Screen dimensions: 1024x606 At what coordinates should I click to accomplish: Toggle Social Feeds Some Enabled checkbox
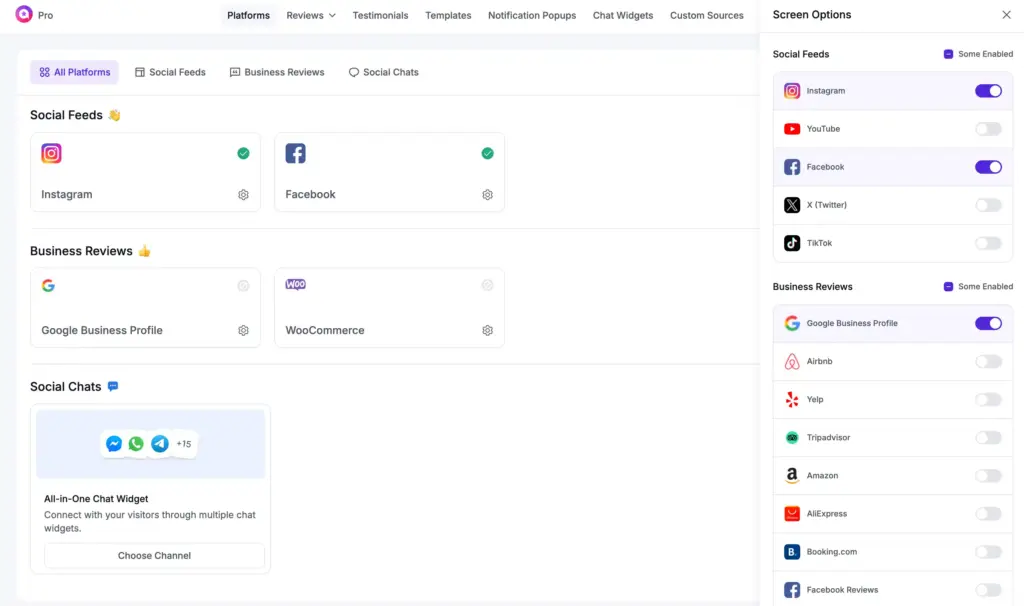(x=948, y=54)
